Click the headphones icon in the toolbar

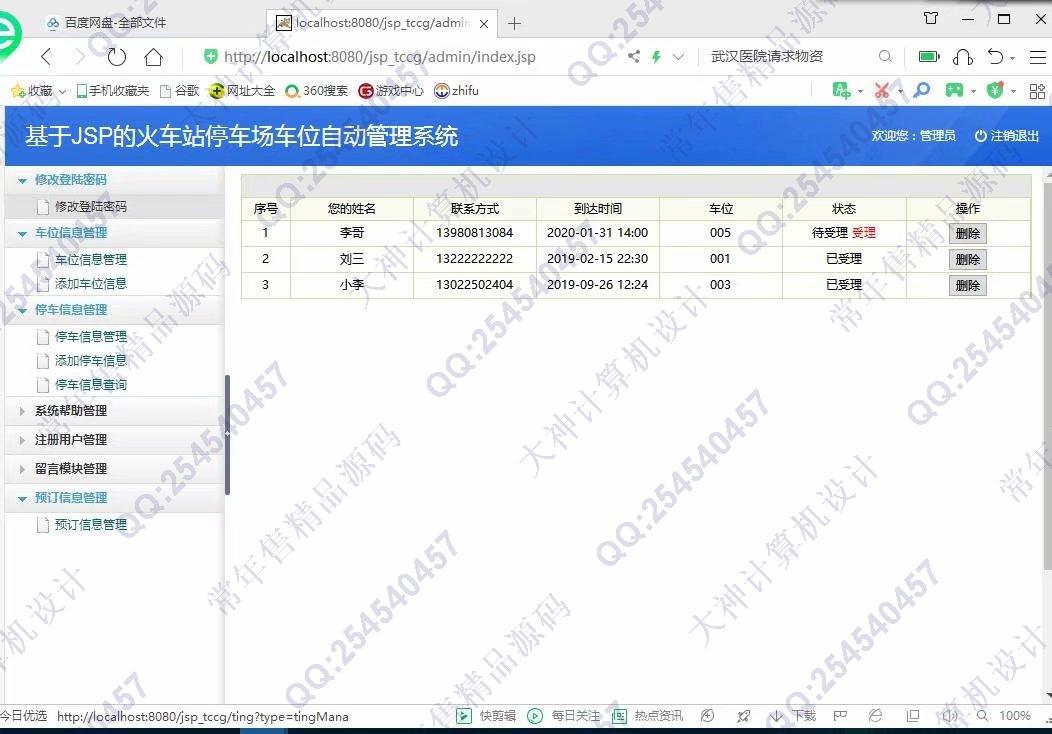click(962, 57)
